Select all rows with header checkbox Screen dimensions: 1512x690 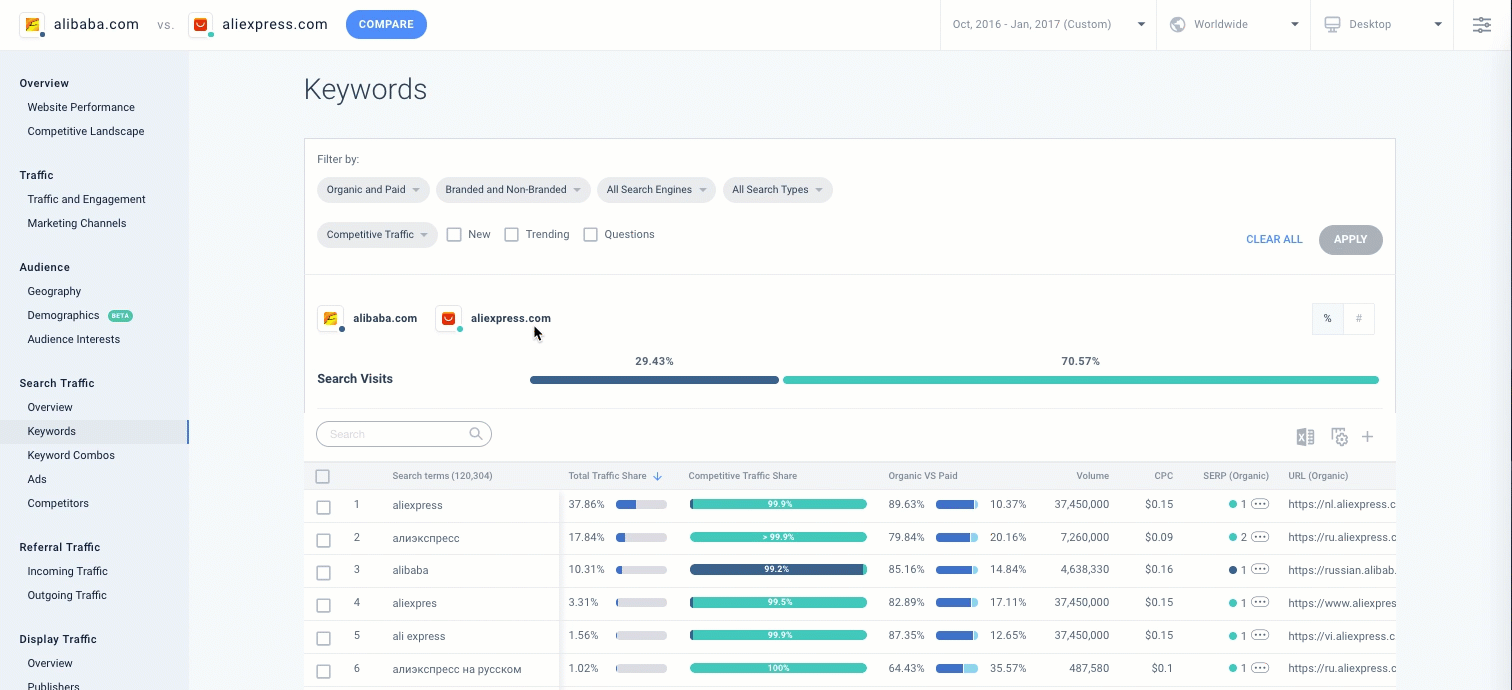pos(322,477)
